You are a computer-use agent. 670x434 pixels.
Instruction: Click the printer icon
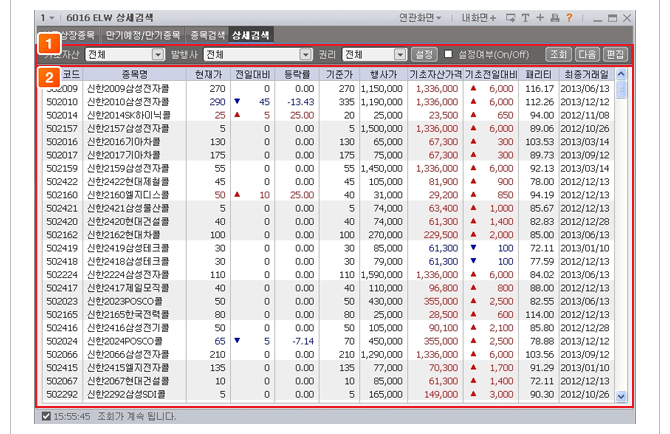pos(555,18)
